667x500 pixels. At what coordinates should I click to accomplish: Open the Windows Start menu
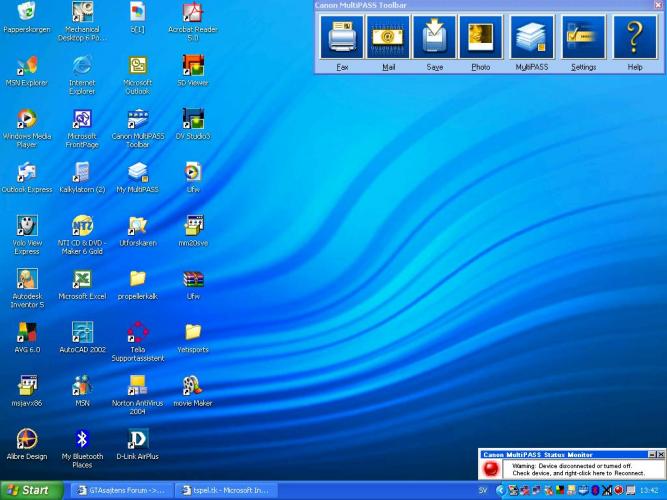31,490
